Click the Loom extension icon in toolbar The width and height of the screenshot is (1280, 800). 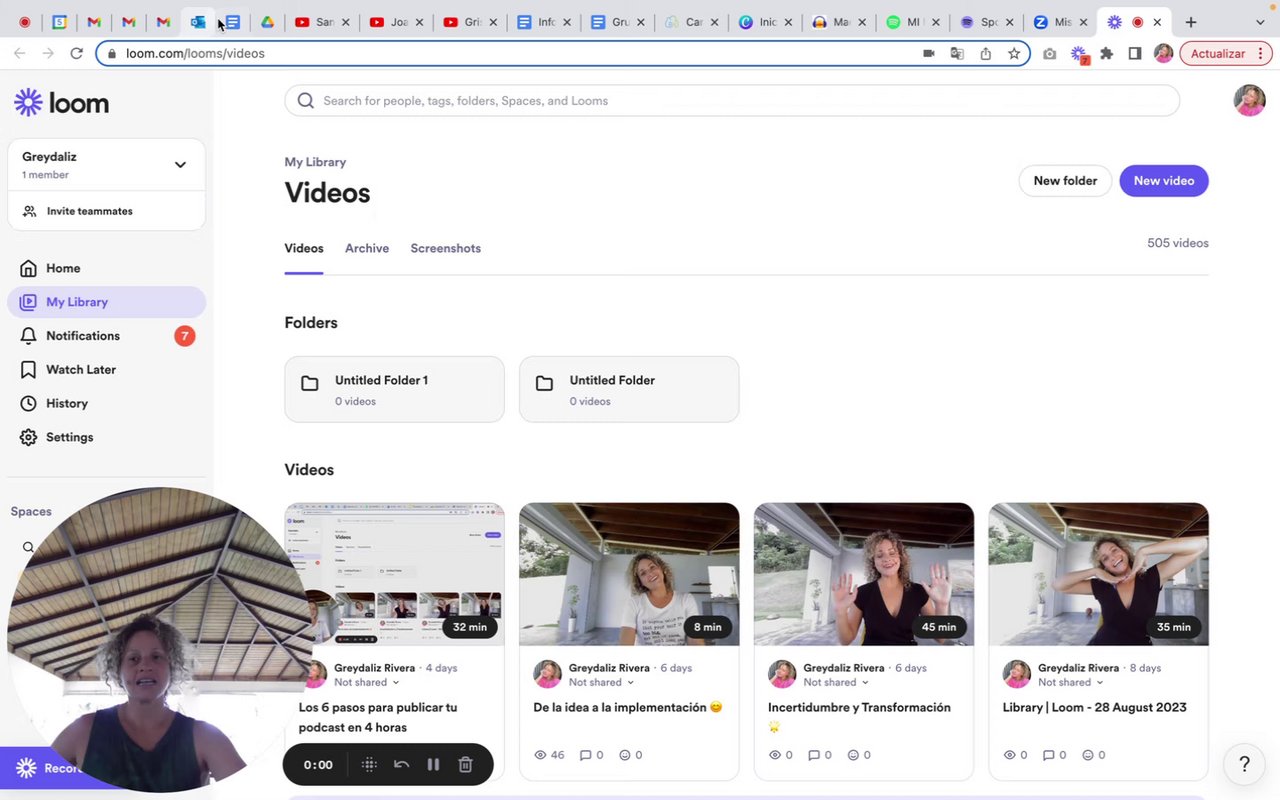pos(1079,54)
